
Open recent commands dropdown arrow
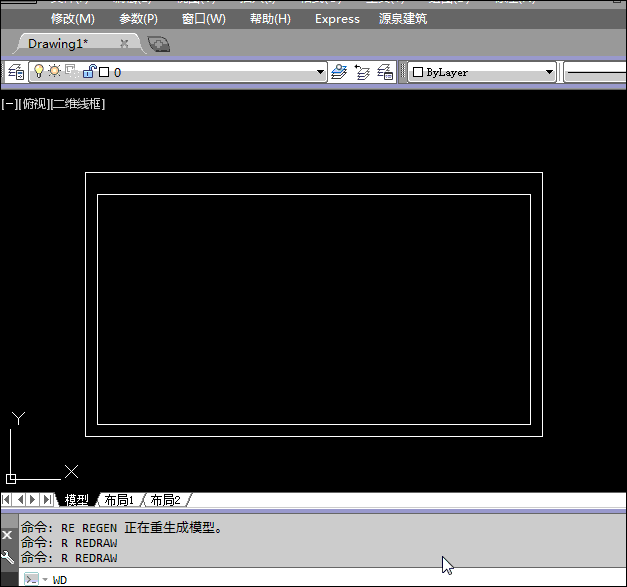click(x=45, y=579)
